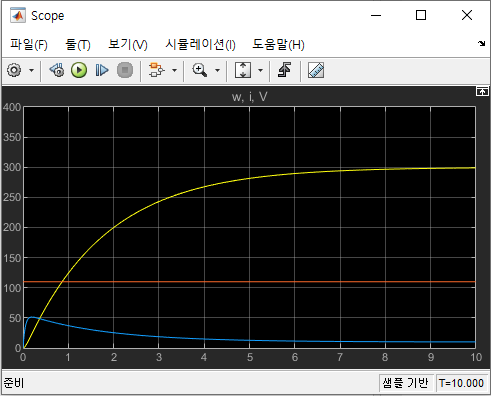Click the T=10.000 status field
Image resolution: width=491 pixels, height=396 pixels.
click(461, 383)
